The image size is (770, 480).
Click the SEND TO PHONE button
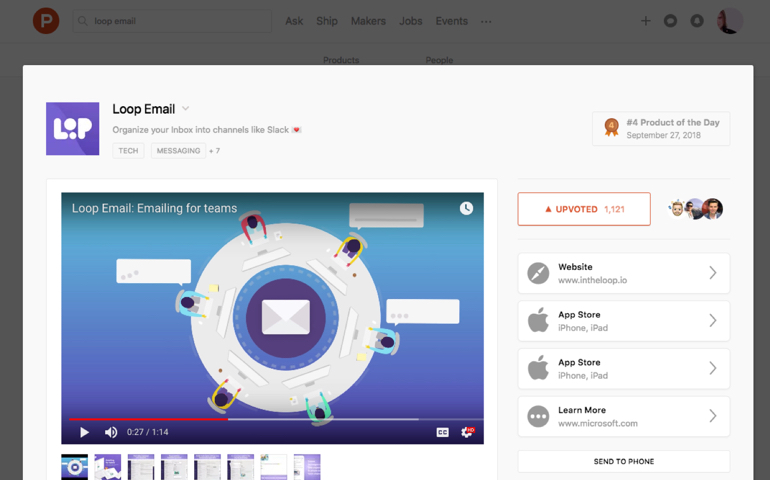pos(624,461)
